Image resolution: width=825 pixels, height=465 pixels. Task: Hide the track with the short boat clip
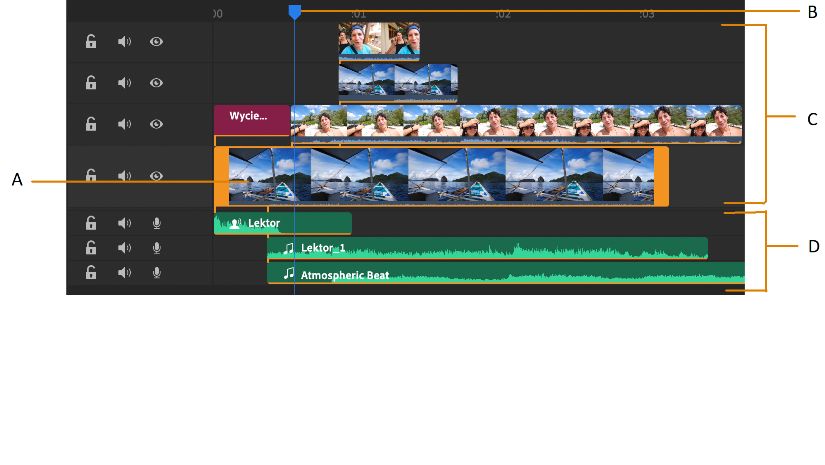point(156,83)
